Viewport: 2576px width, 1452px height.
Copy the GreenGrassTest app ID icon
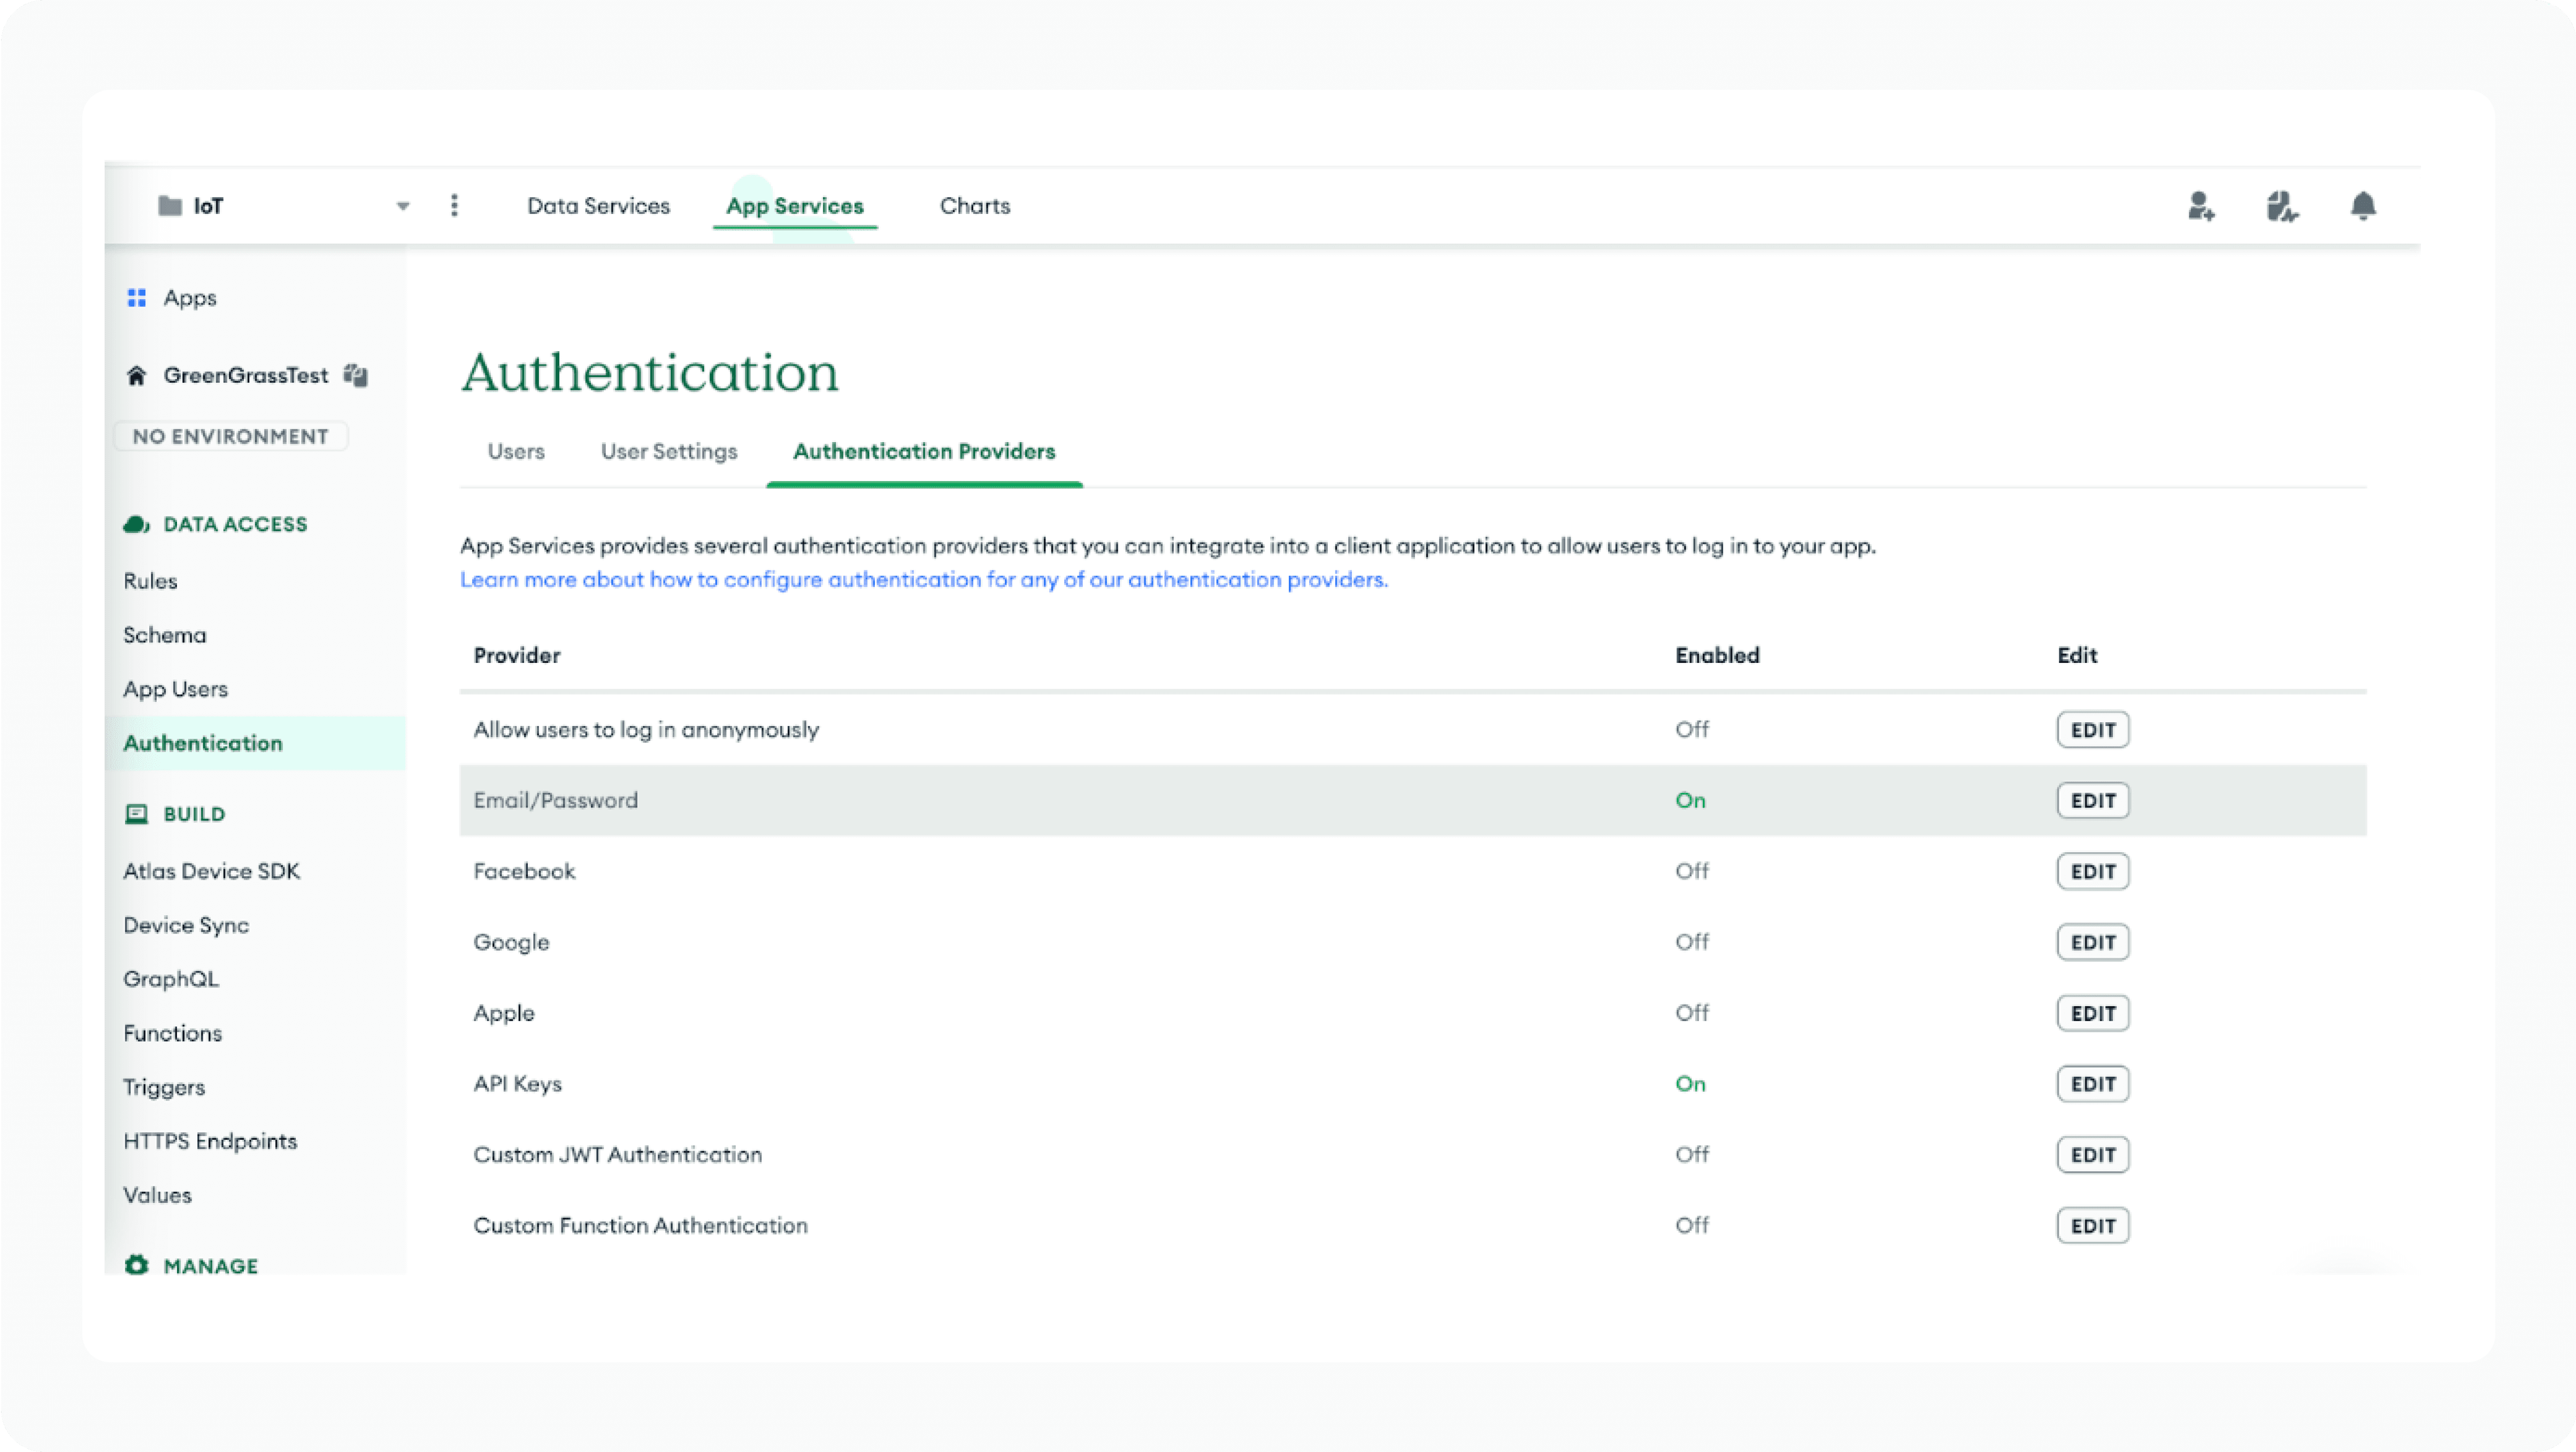tap(356, 375)
